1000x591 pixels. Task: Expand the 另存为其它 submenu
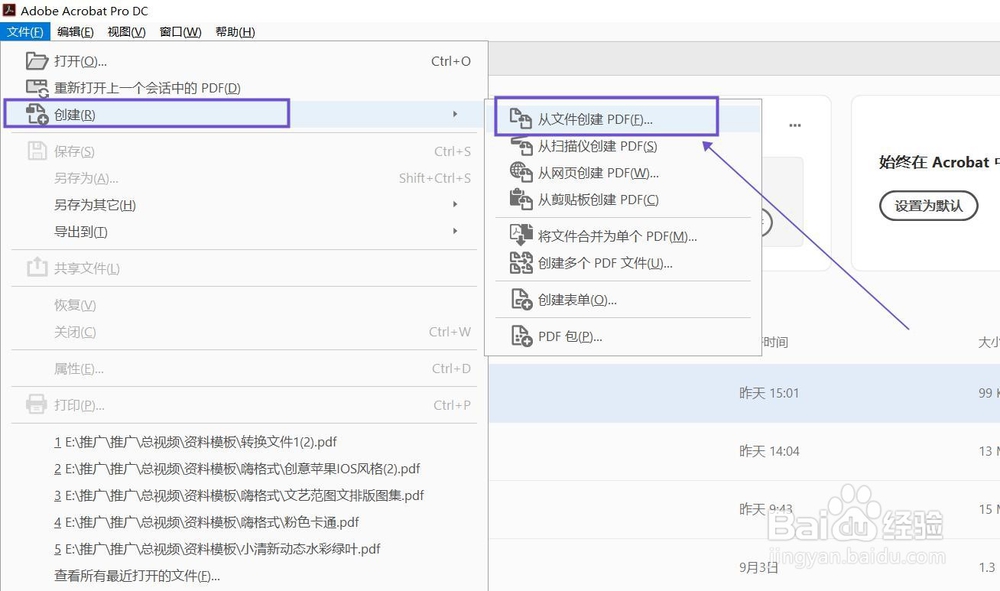click(456, 205)
